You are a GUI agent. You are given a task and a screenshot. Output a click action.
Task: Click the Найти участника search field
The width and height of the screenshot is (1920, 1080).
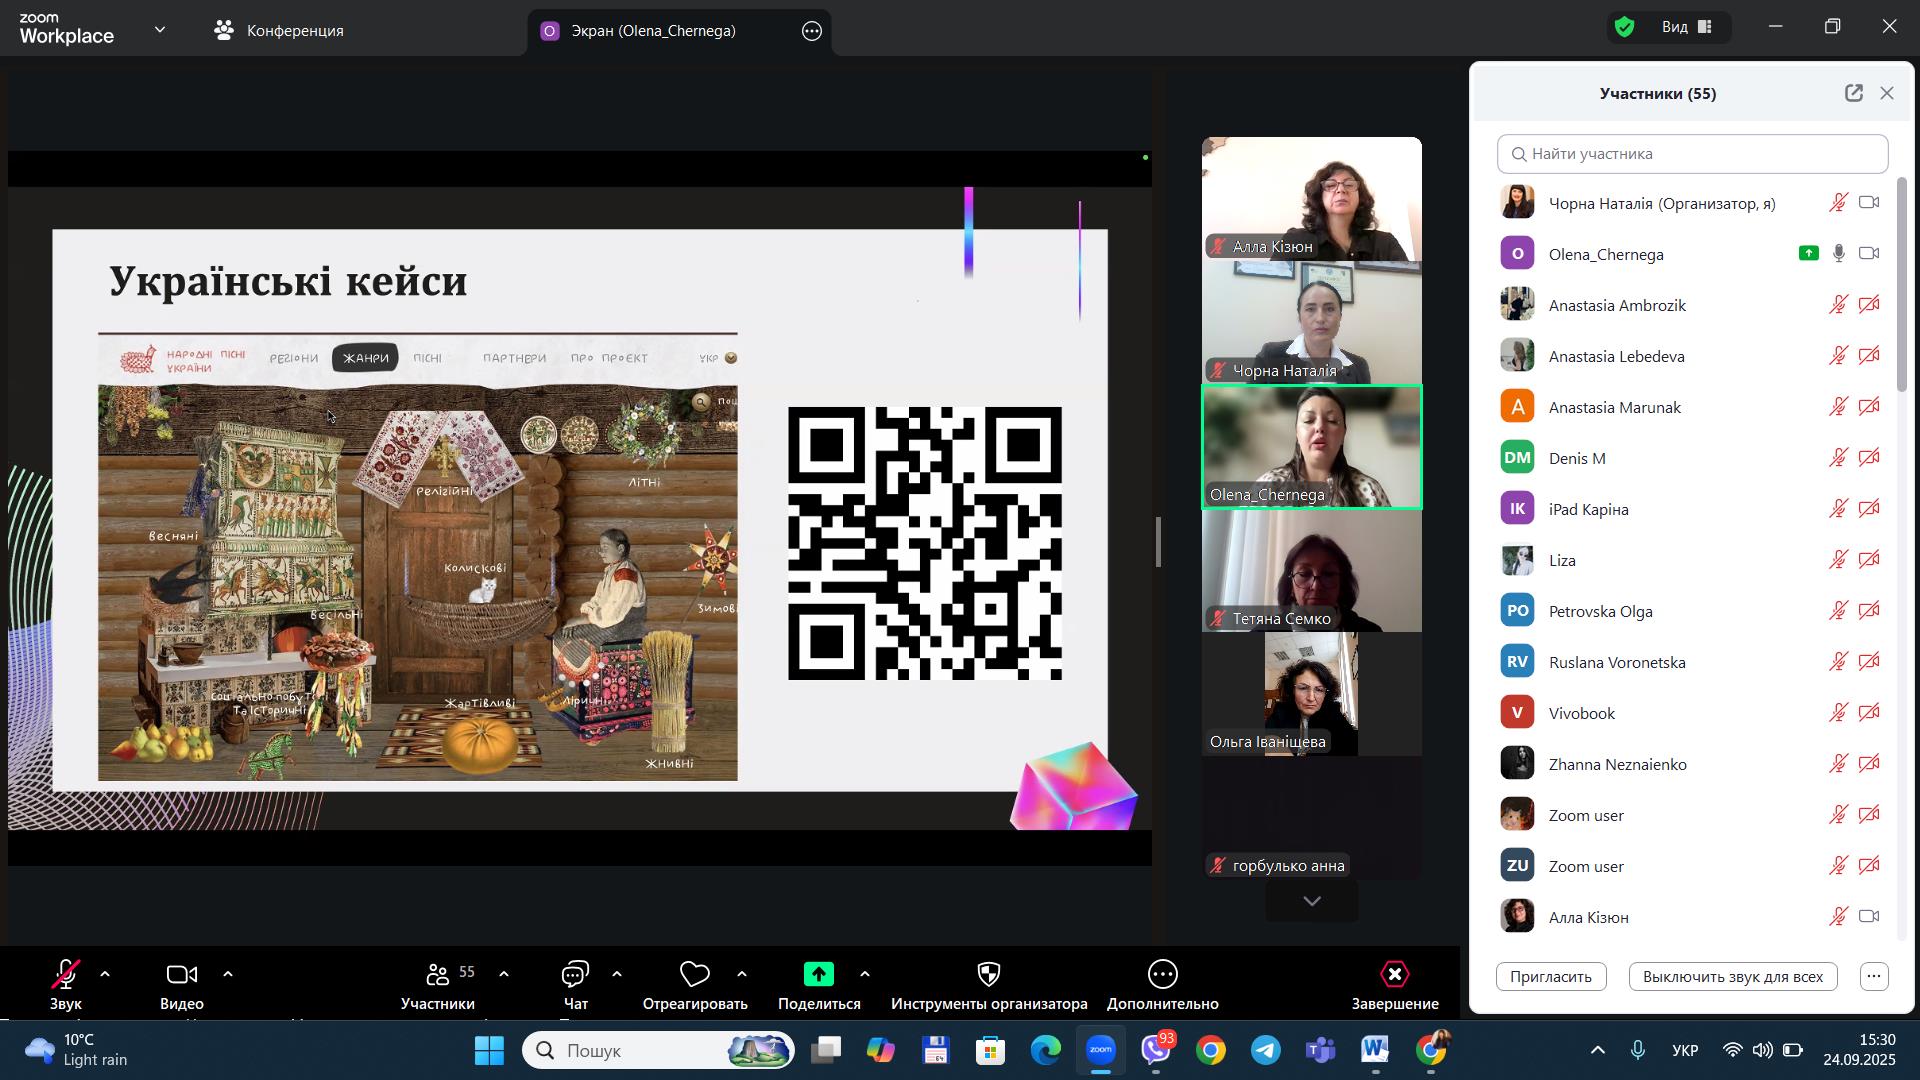1692,154
